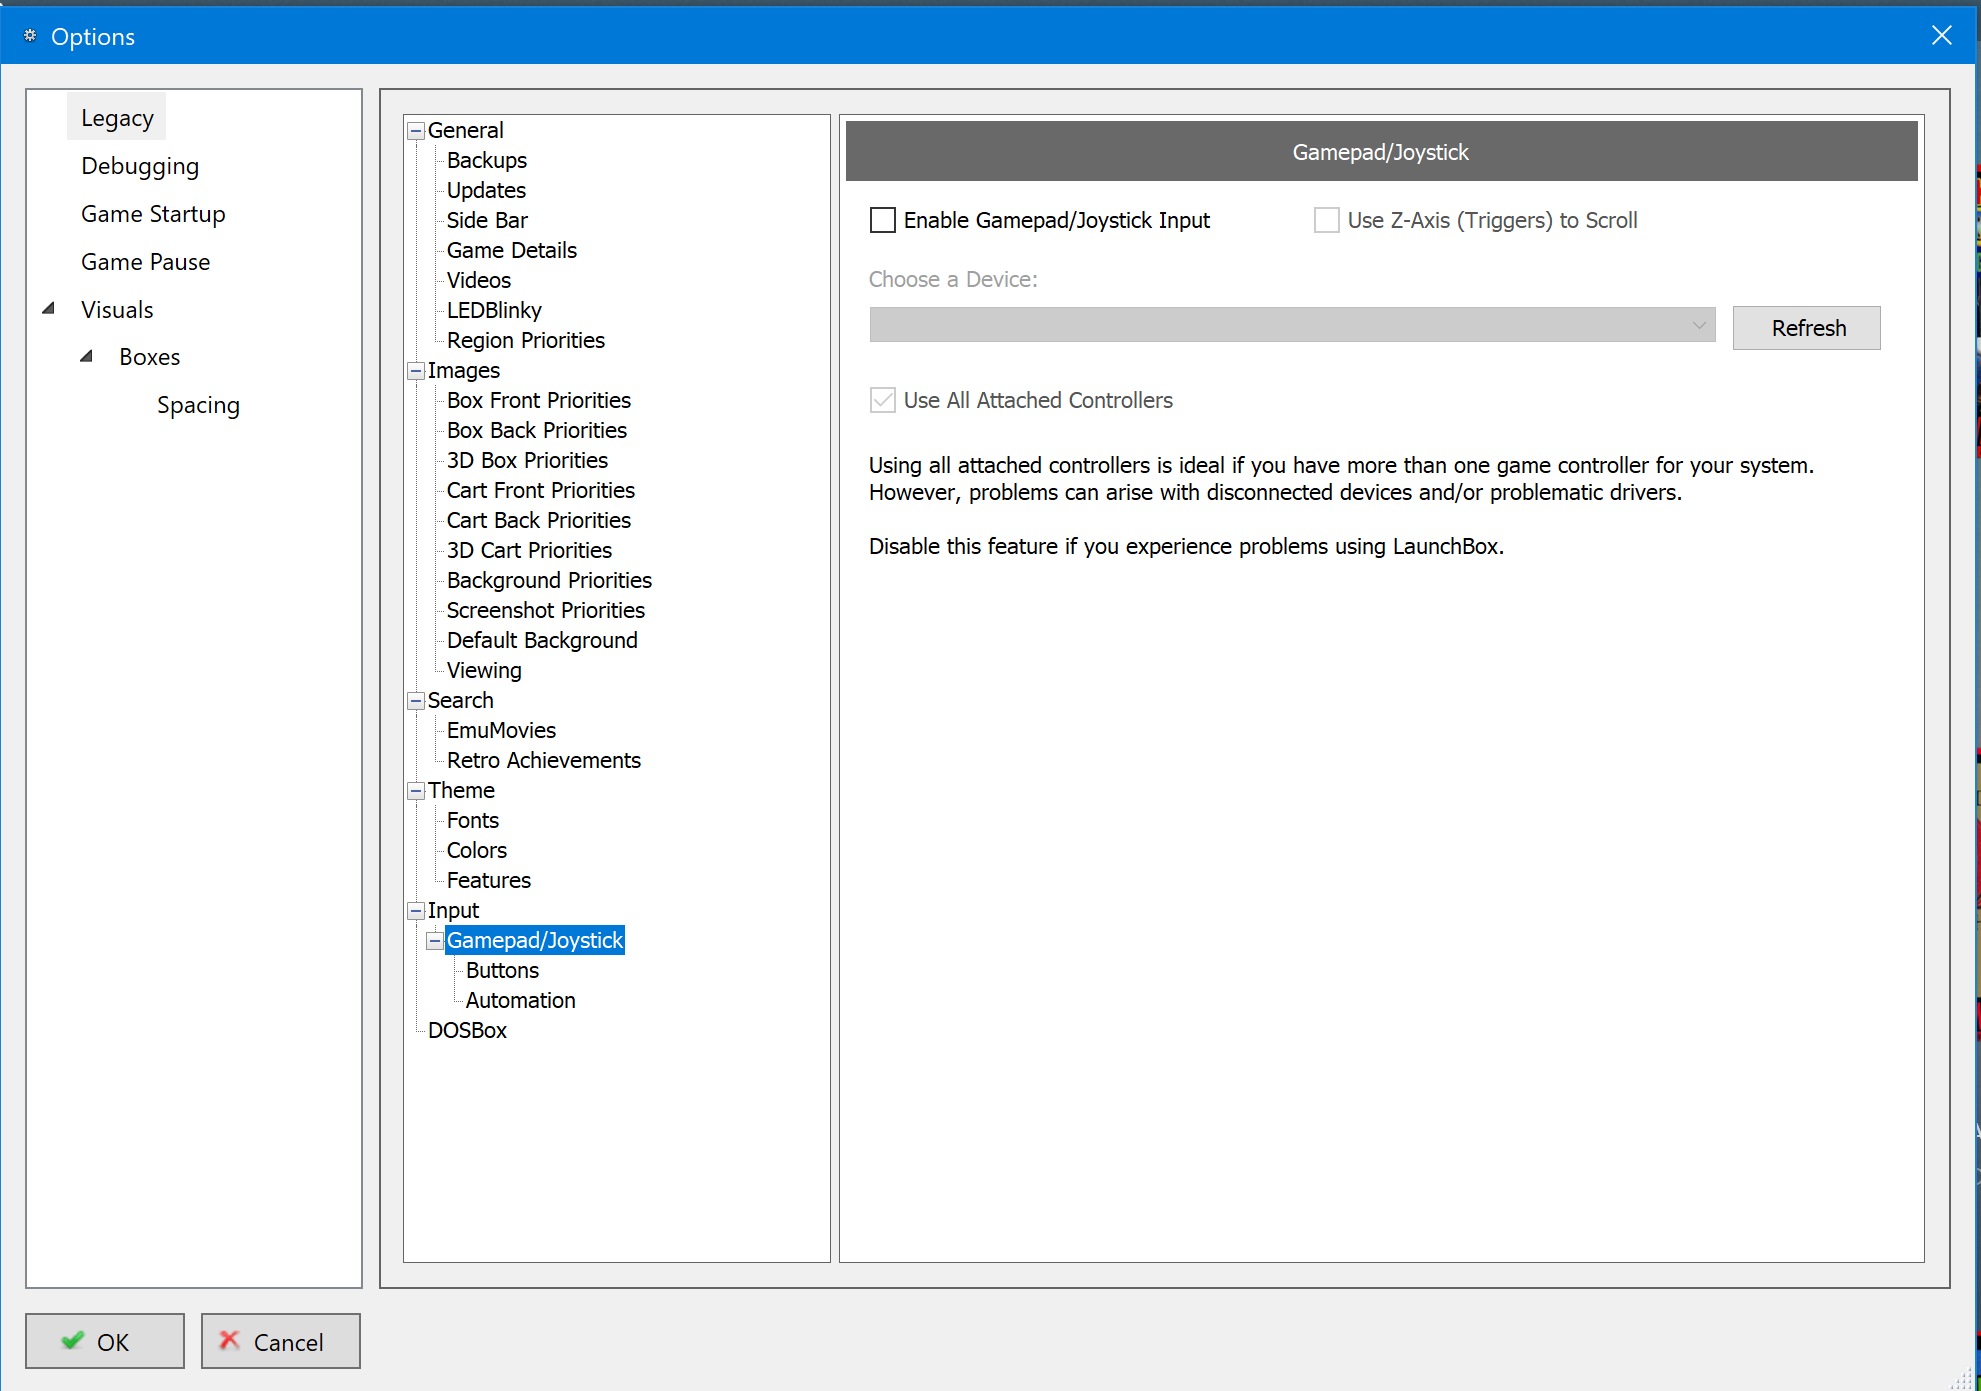
Task: Select DOSBox tree item
Action: coord(467,1030)
